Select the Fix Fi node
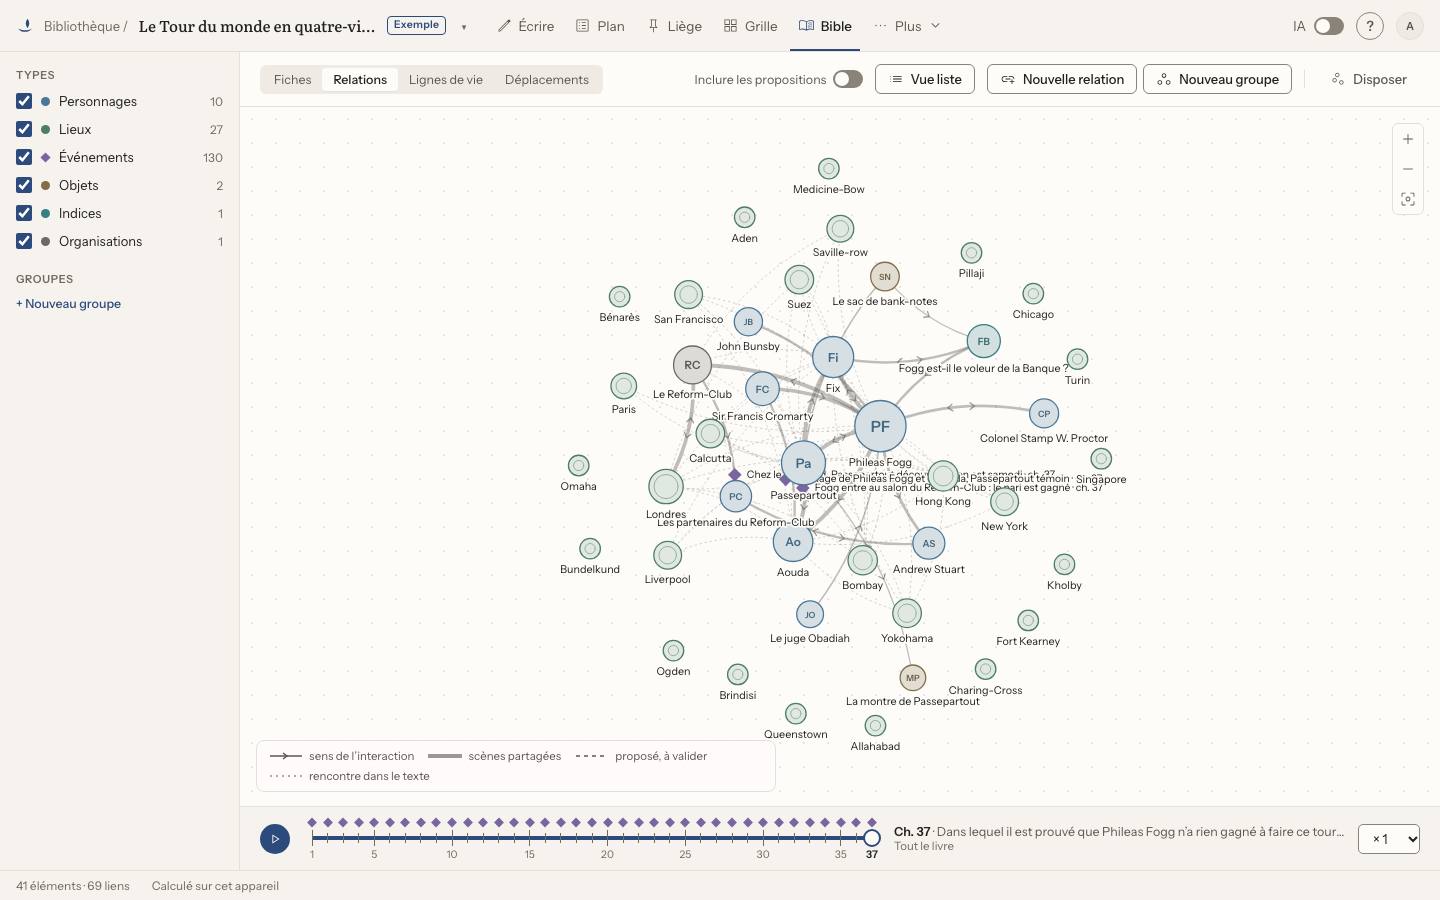This screenshot has height=900, width=1440. (x=833, y=357)
